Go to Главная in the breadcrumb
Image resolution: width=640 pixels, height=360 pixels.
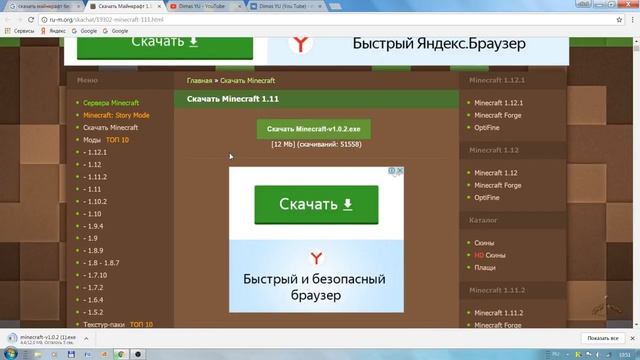tap(199, 81)
